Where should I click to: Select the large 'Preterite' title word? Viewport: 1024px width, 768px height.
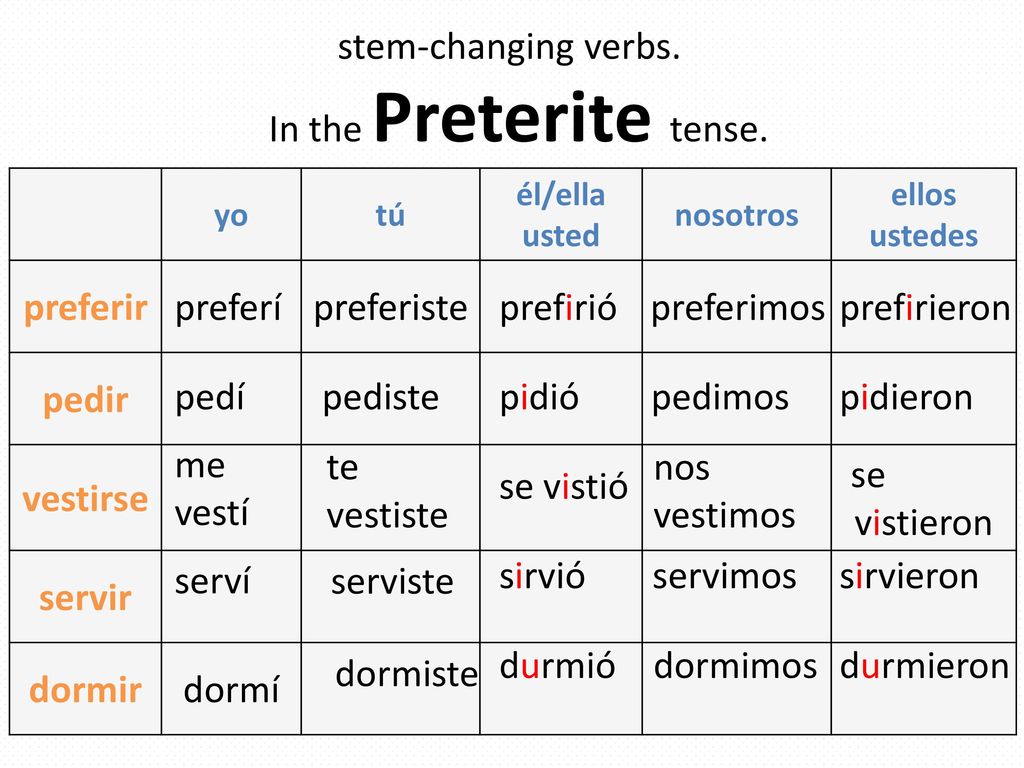(513, 118)
